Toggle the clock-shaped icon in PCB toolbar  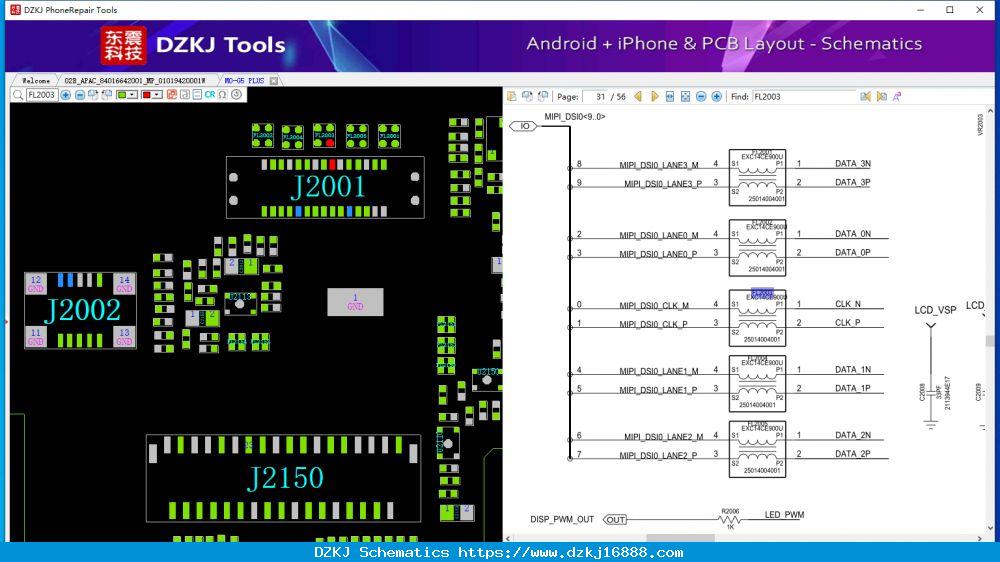point(237,94)
